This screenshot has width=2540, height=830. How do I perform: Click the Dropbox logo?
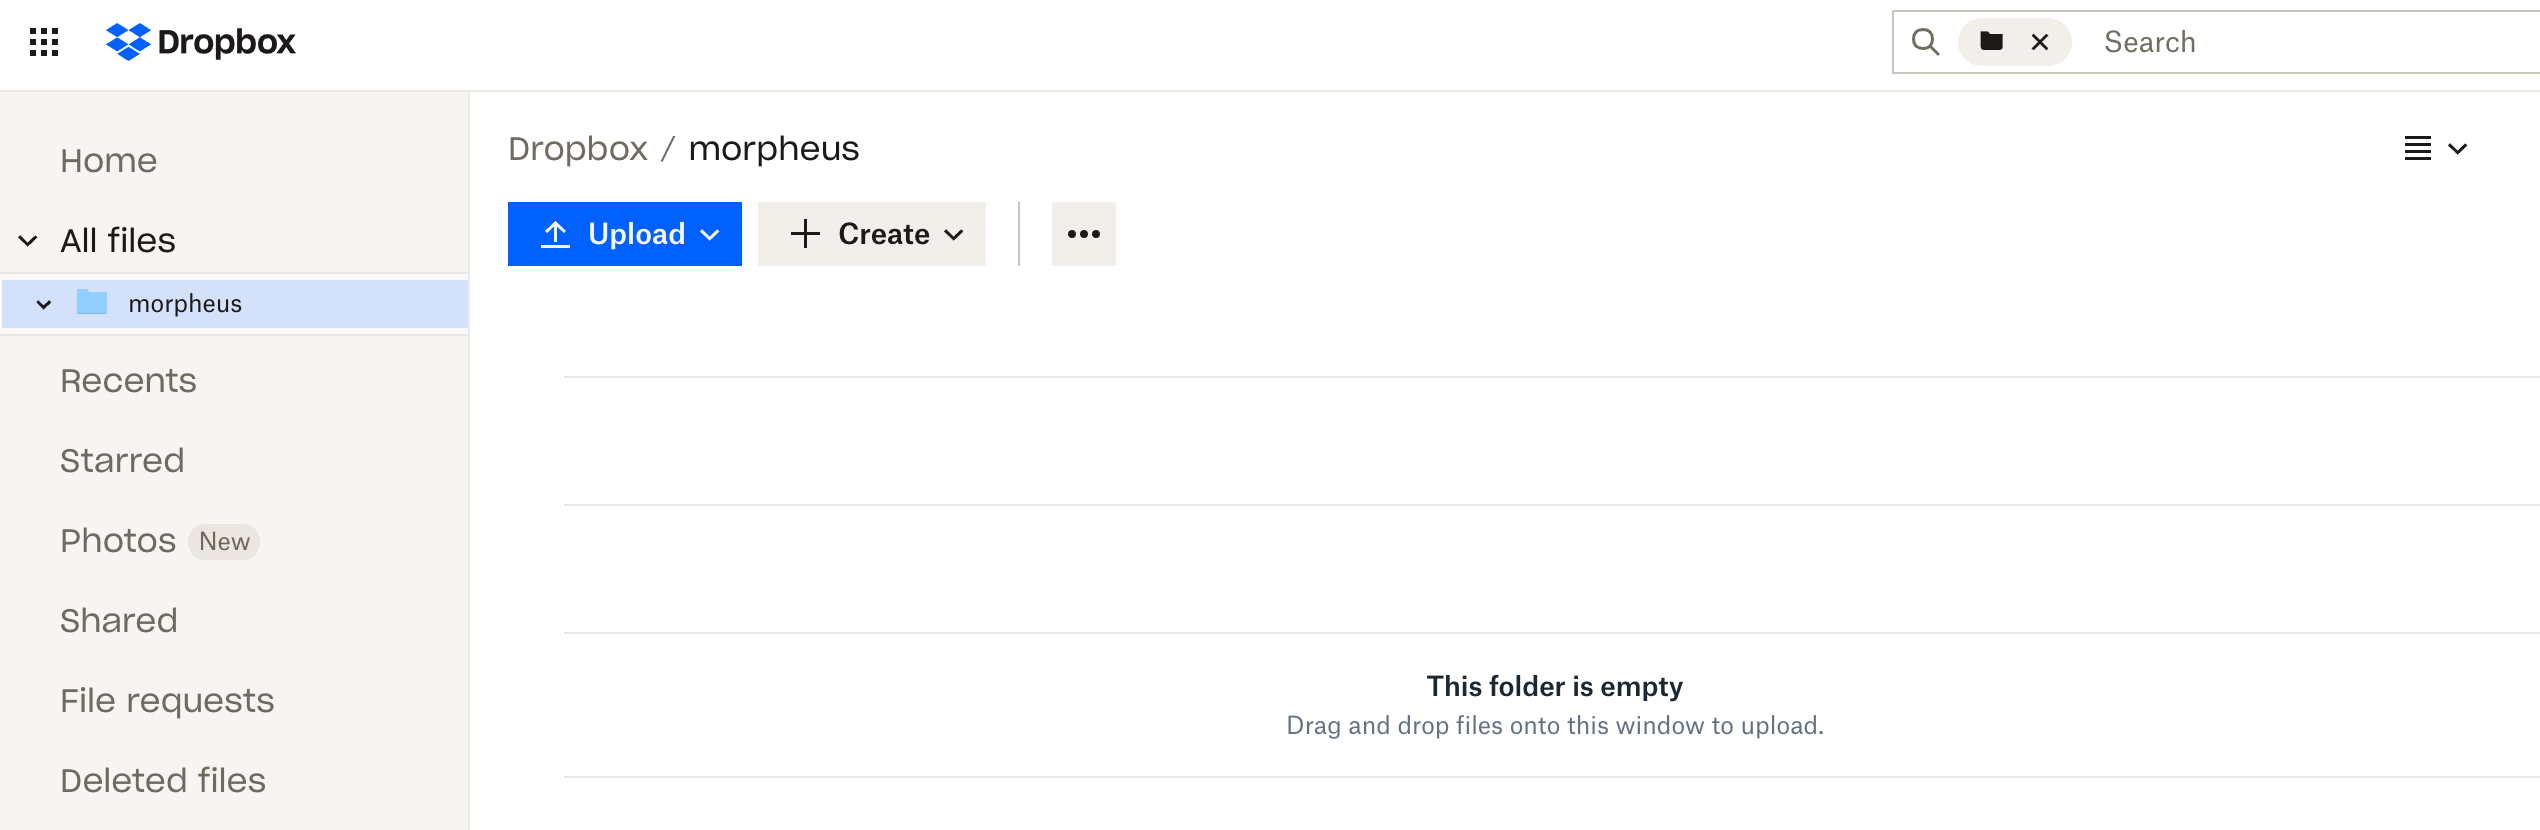tap(201, 42)
